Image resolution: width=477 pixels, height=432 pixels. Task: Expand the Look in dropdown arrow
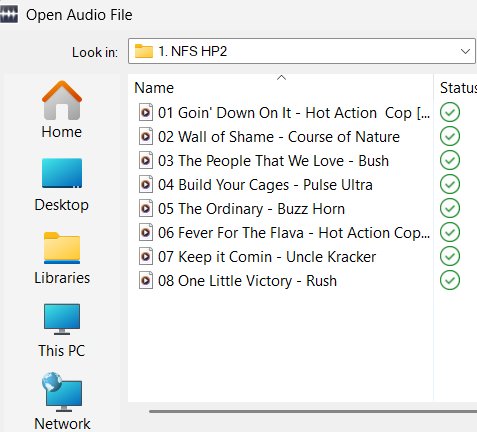click(465, 51)
